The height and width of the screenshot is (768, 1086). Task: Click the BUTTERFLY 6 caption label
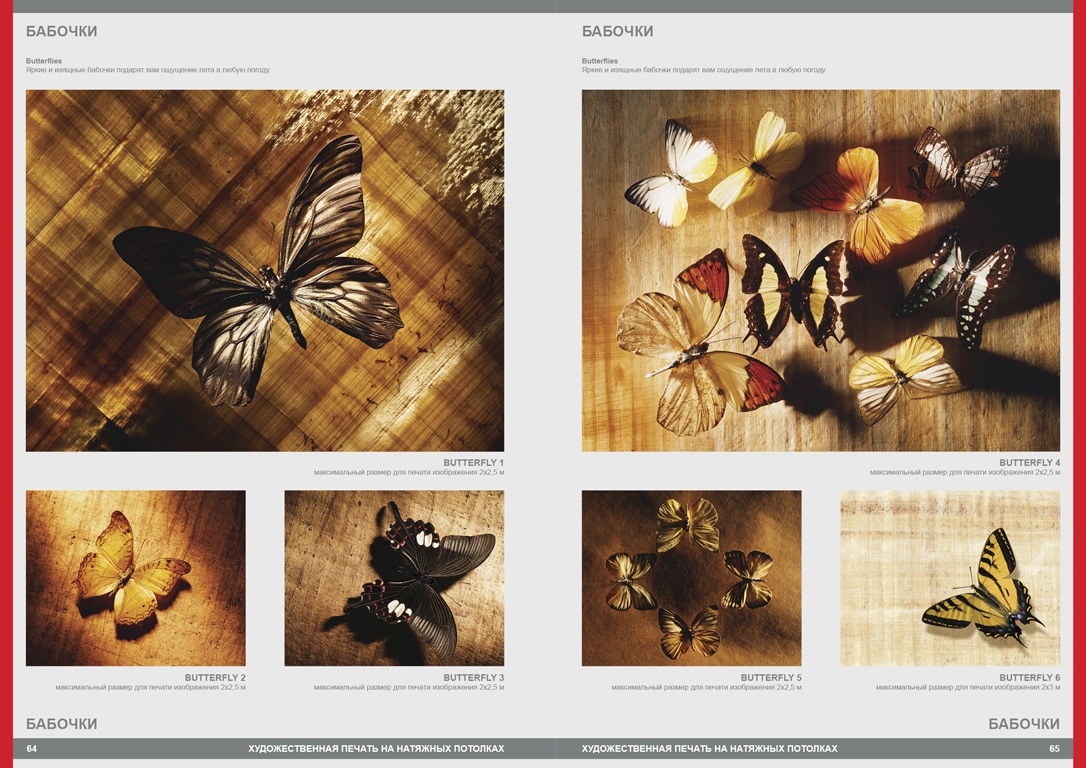click(x=1029, y=678)
